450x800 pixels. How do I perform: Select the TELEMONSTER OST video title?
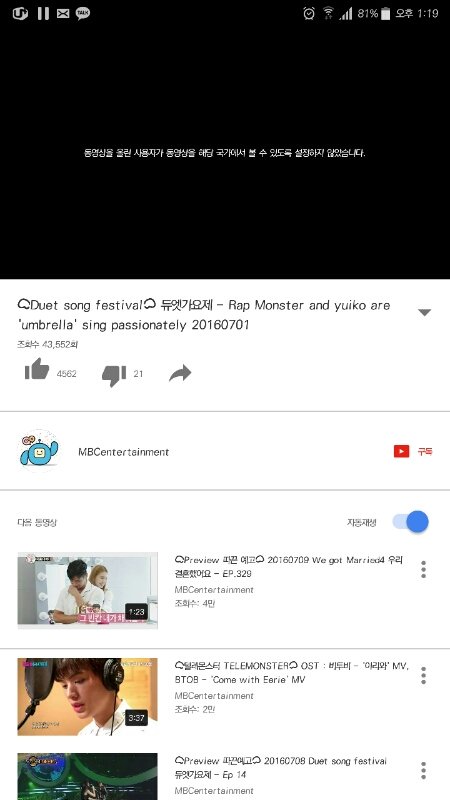[291, 672]
